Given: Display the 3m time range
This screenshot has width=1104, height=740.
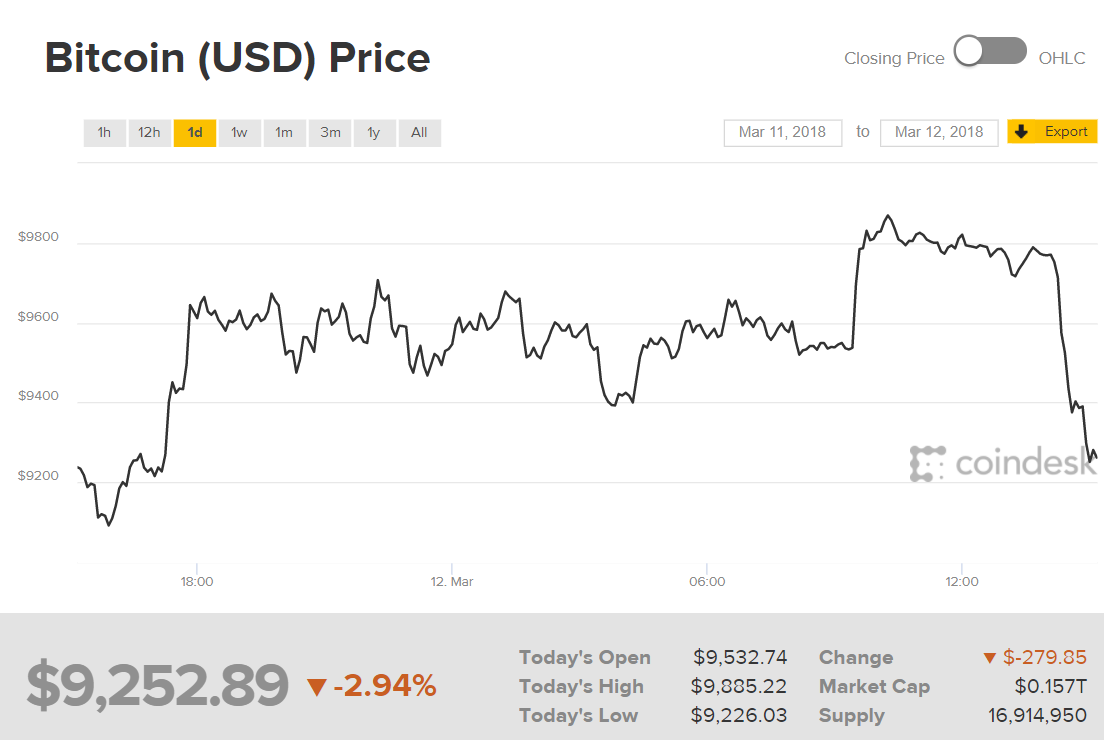Looking at the screenshot, I should point(330,133).
